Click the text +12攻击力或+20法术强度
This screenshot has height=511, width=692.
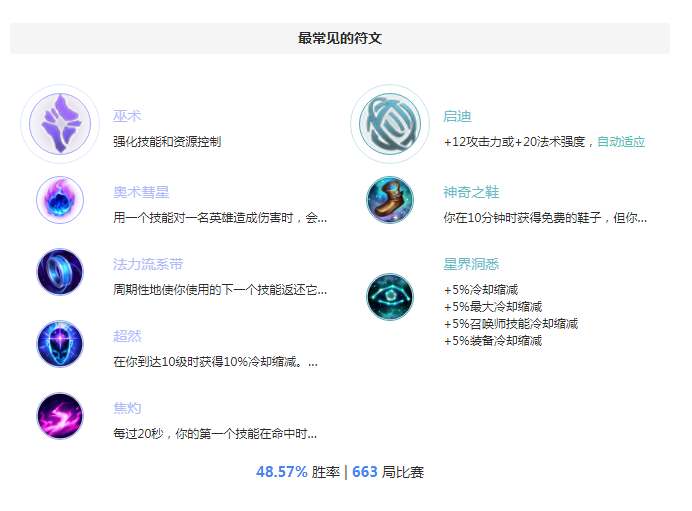[x=514, y=142]
